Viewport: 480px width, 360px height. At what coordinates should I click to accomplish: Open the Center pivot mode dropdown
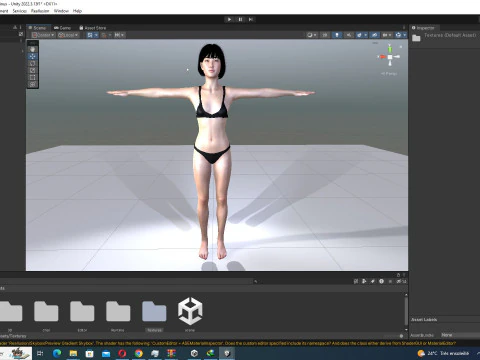(43, 35)
